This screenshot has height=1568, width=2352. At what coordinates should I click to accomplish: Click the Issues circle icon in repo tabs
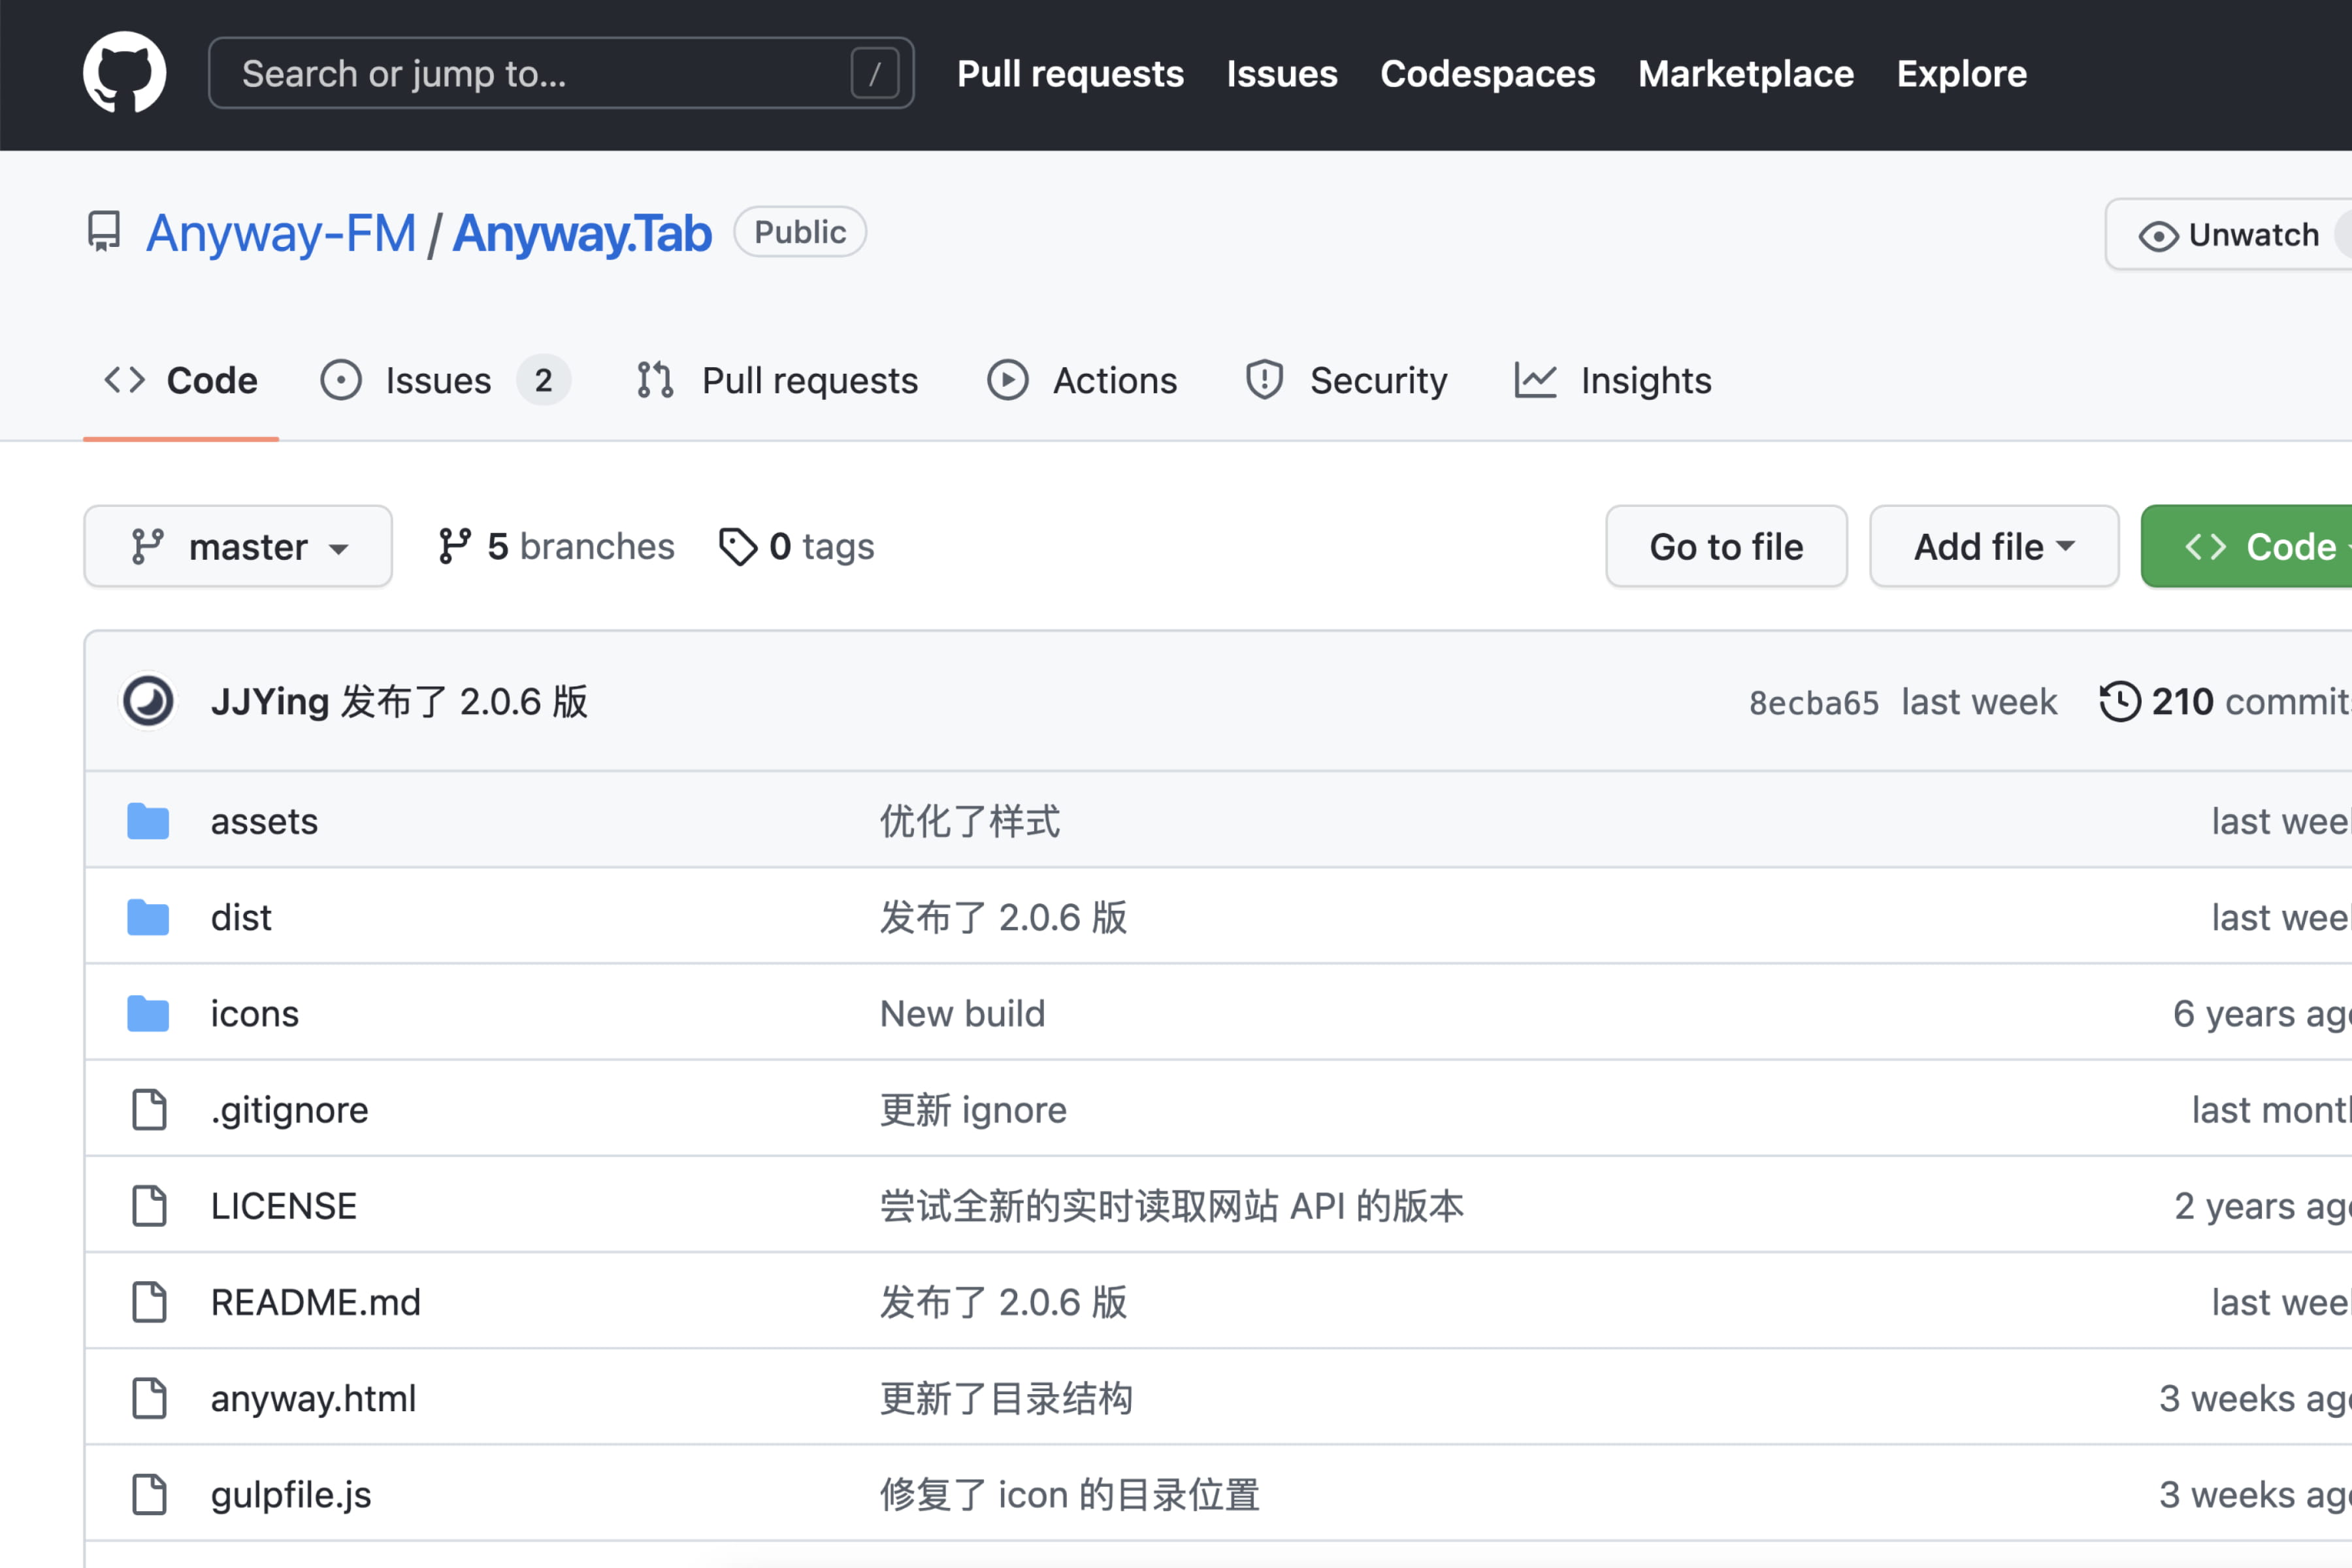click(341, 380)
